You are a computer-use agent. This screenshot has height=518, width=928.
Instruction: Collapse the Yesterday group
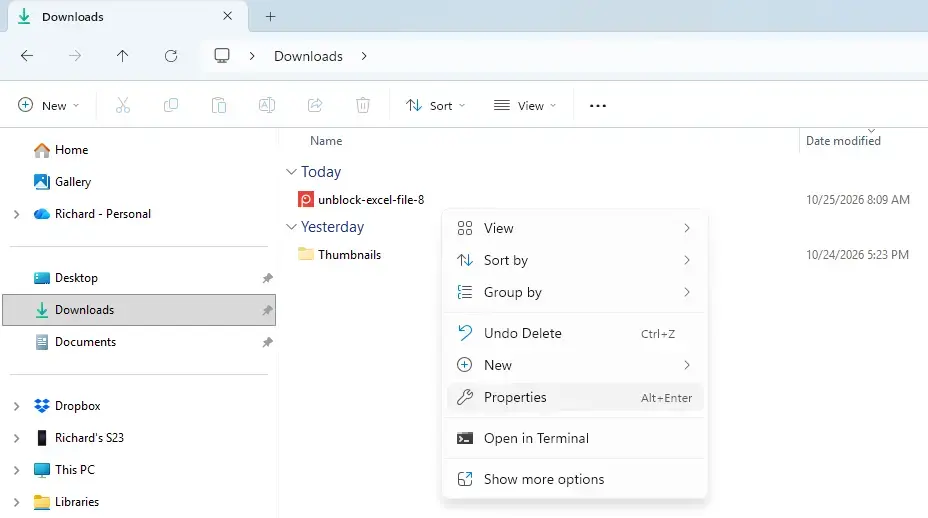(x=291, y=227)
